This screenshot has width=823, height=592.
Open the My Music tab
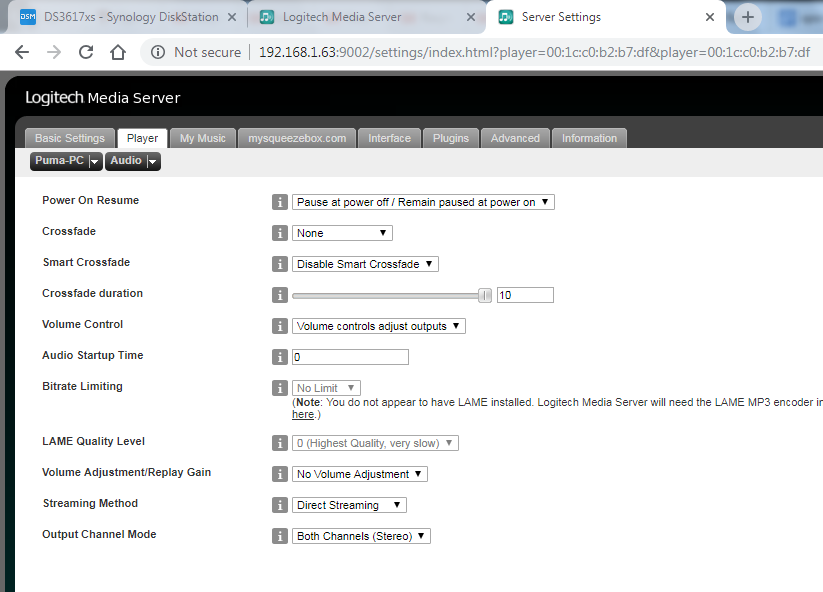[x=203, y=138]
